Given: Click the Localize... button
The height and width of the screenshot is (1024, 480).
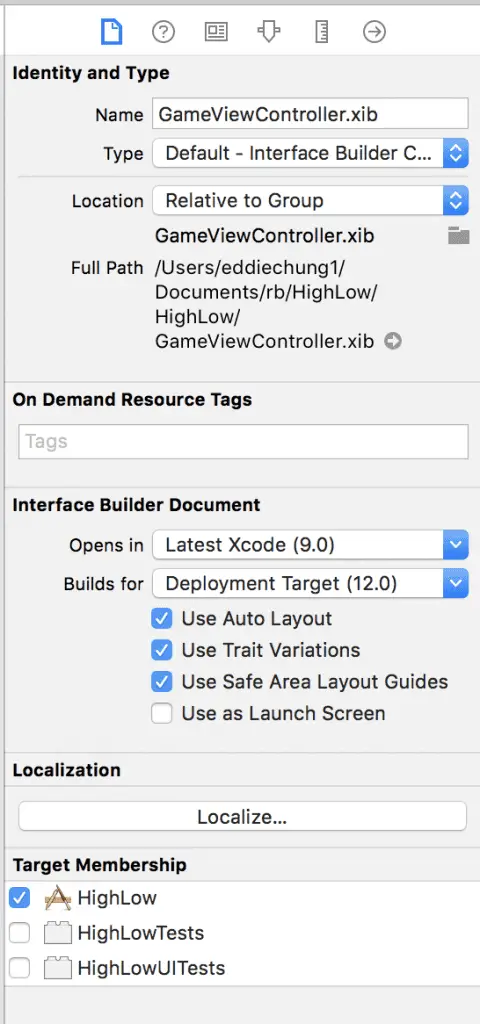Looking at the screenshot, I should [x=242, y=816].
